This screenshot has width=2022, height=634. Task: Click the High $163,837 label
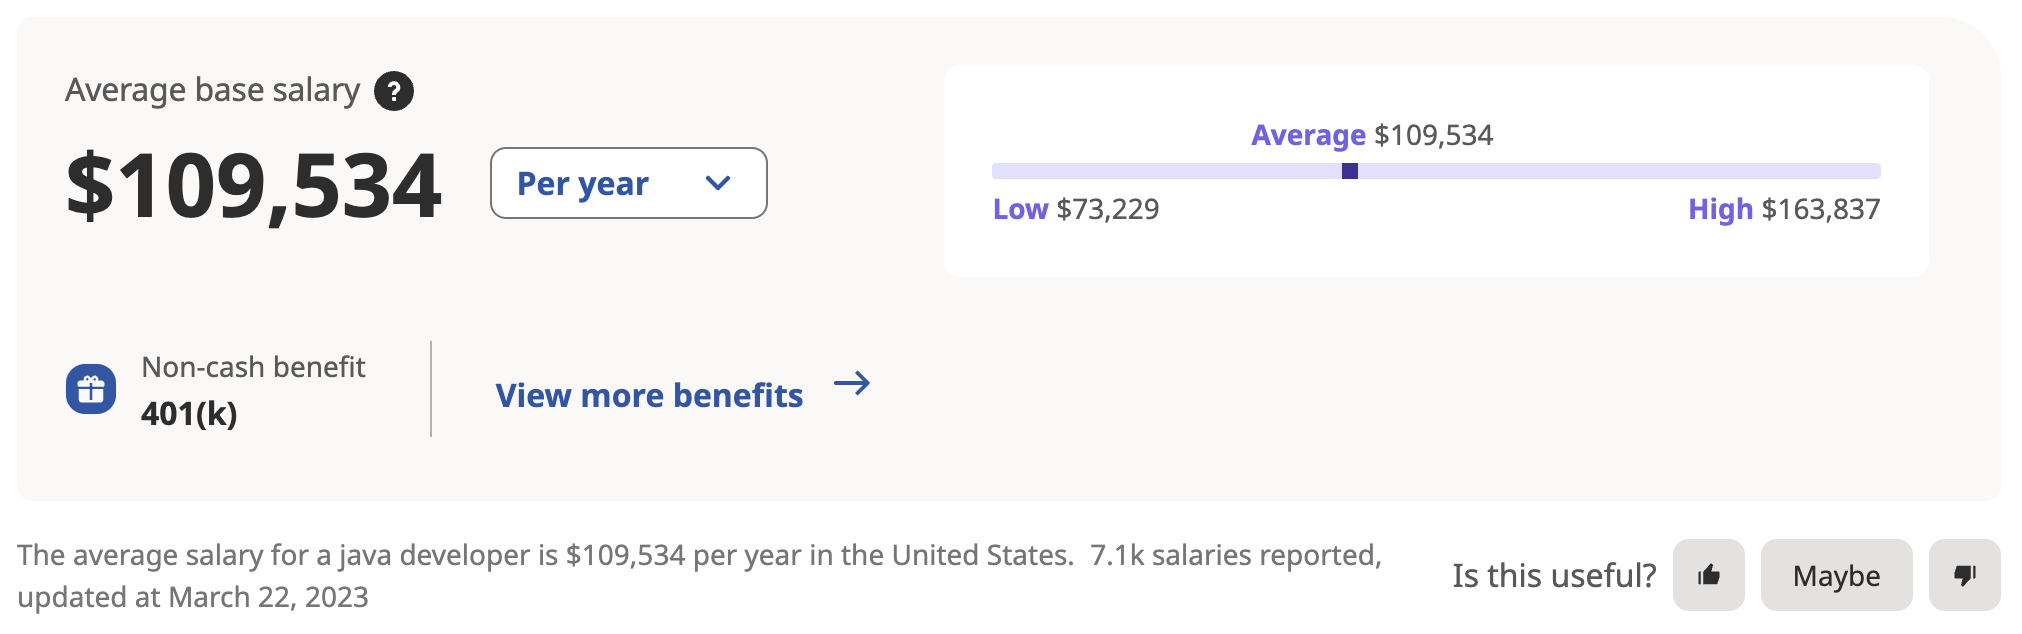tap(1784, 209)
